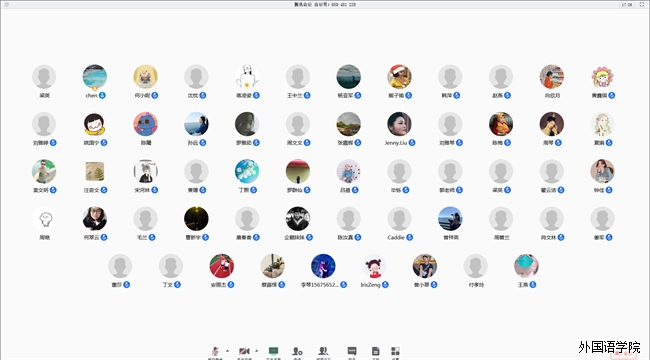Click the blue badge next to Jenny.Liu
This screenshot has height=360, width=650.
[x=412, y=143]
